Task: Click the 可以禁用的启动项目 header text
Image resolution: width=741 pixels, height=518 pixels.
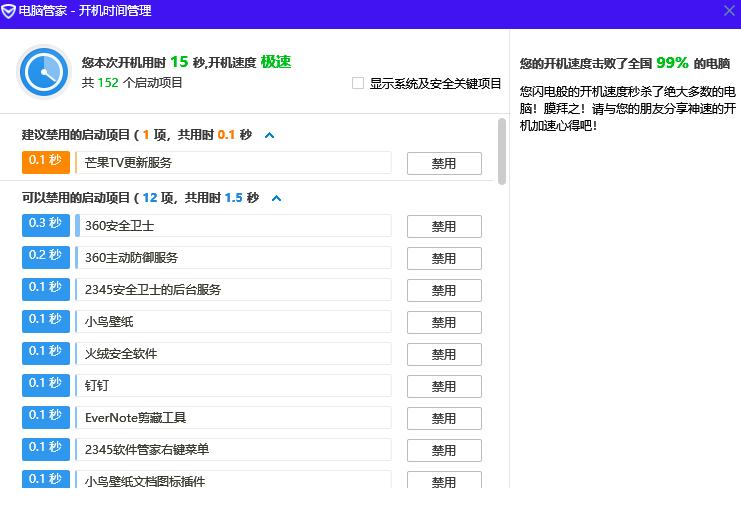Action: 76,198
